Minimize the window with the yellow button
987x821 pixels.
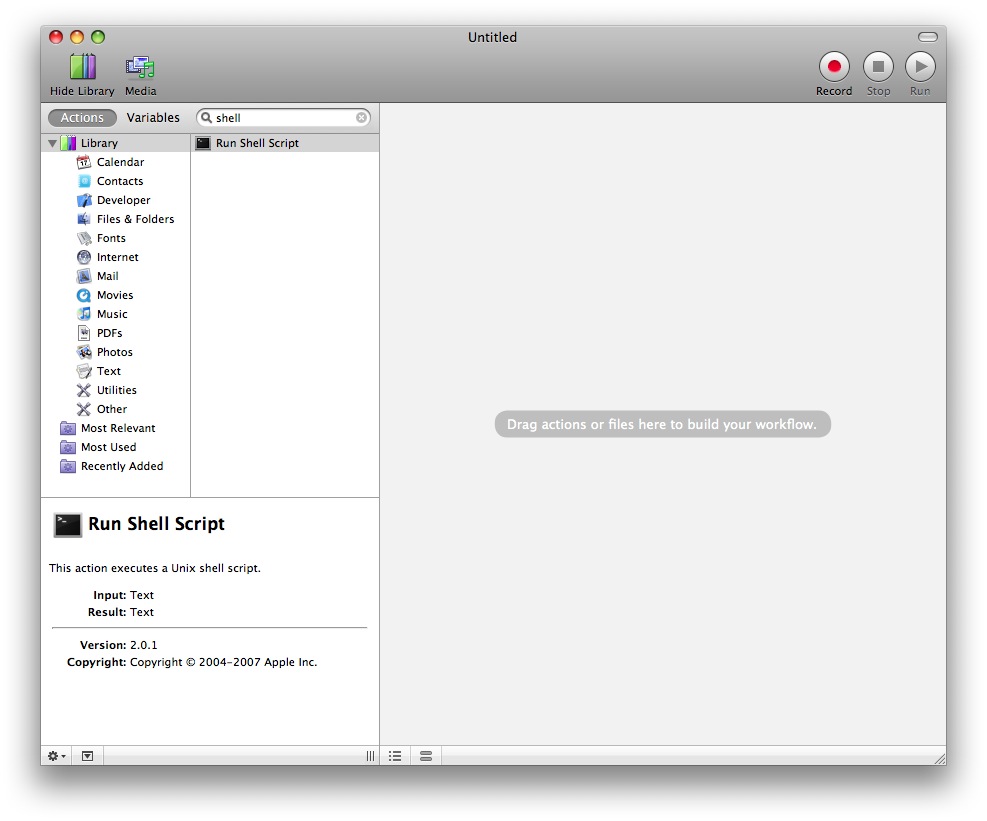click(77, 37)
